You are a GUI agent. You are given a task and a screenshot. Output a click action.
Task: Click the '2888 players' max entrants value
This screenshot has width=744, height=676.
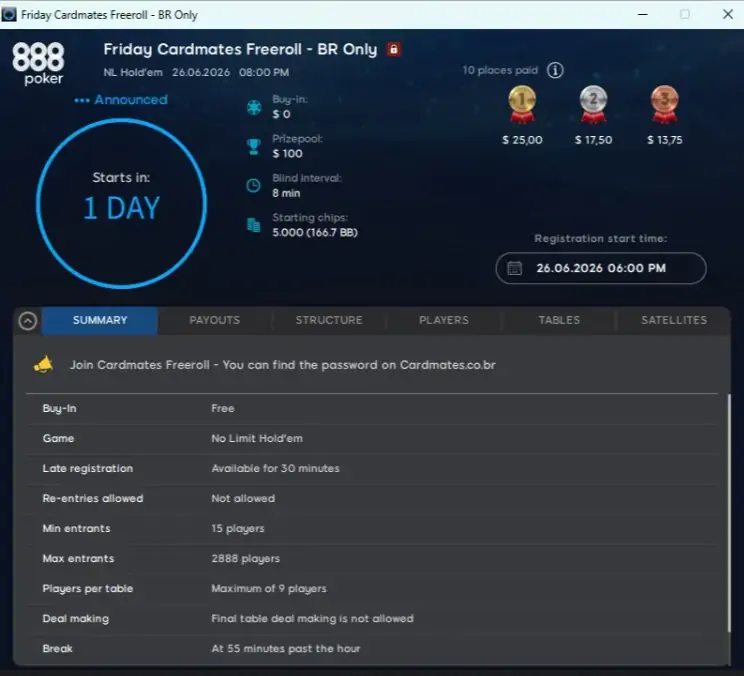coord(245,558)
